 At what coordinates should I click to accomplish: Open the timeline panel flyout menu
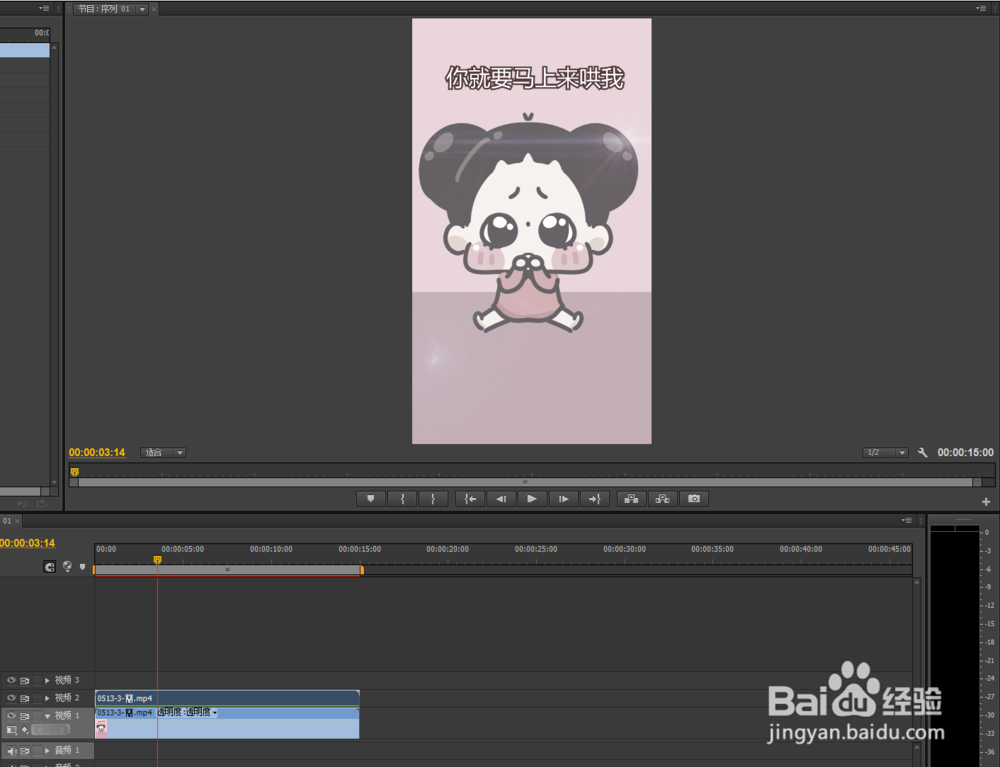click(907, 520)
